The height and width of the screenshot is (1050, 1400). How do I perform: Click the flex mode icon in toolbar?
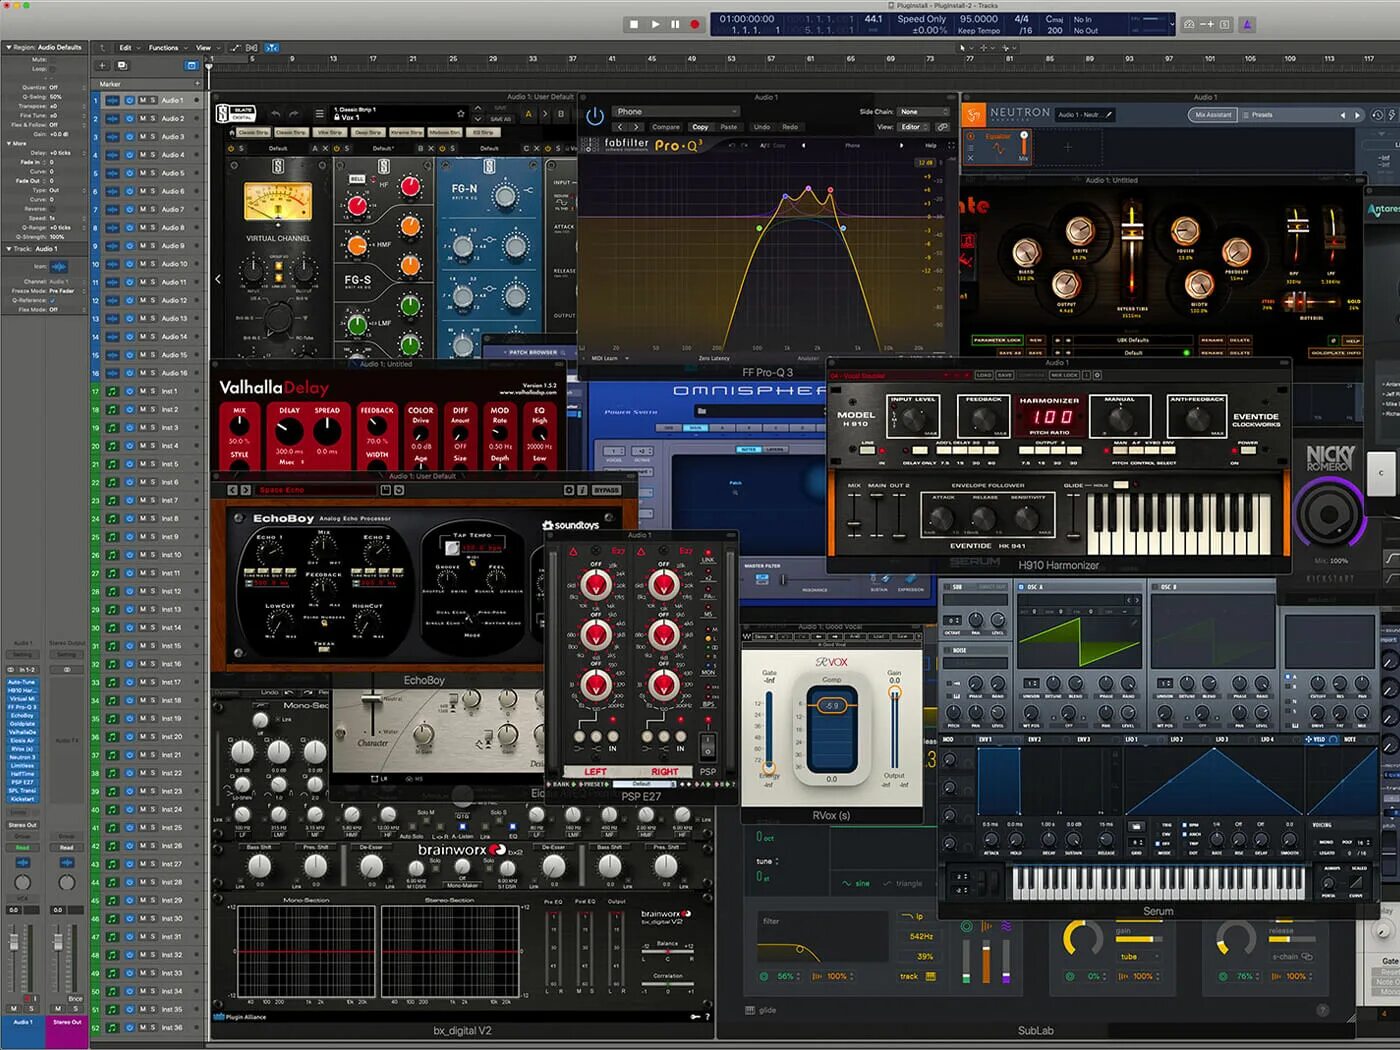251,47
